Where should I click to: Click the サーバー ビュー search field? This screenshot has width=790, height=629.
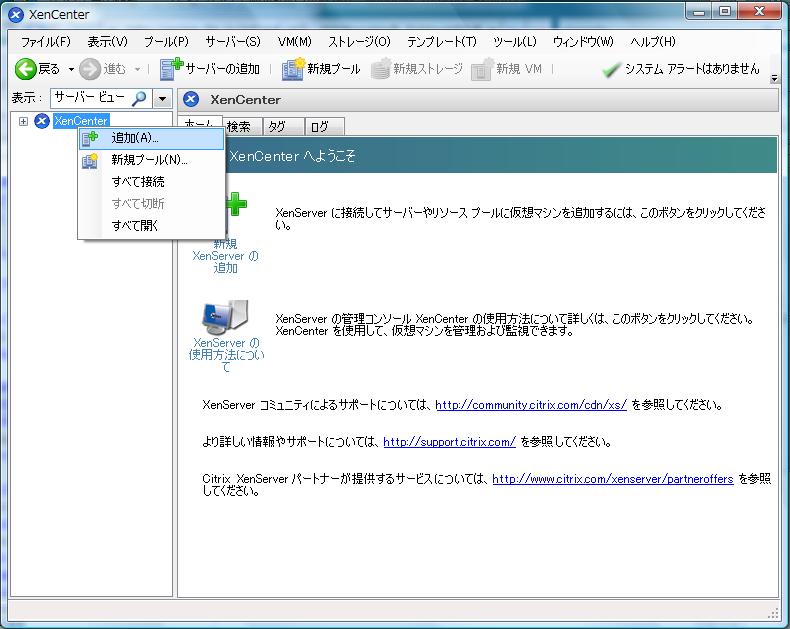pyautogui.click(x=101, y=99)
